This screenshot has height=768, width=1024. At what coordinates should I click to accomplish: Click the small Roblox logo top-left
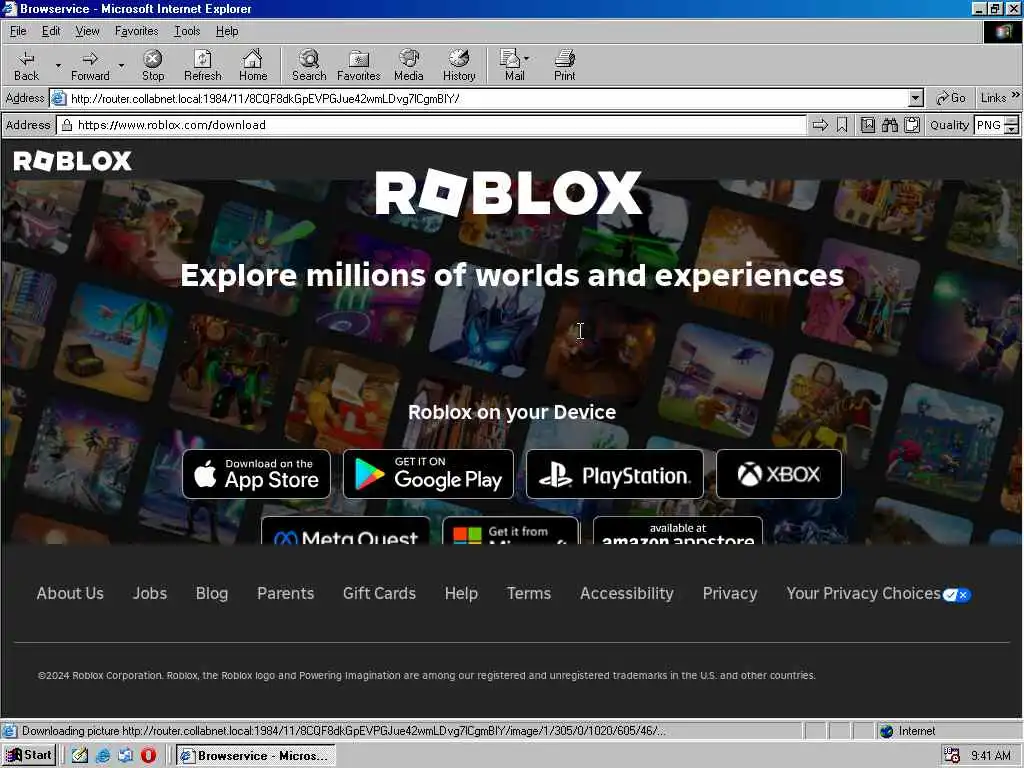72,161
